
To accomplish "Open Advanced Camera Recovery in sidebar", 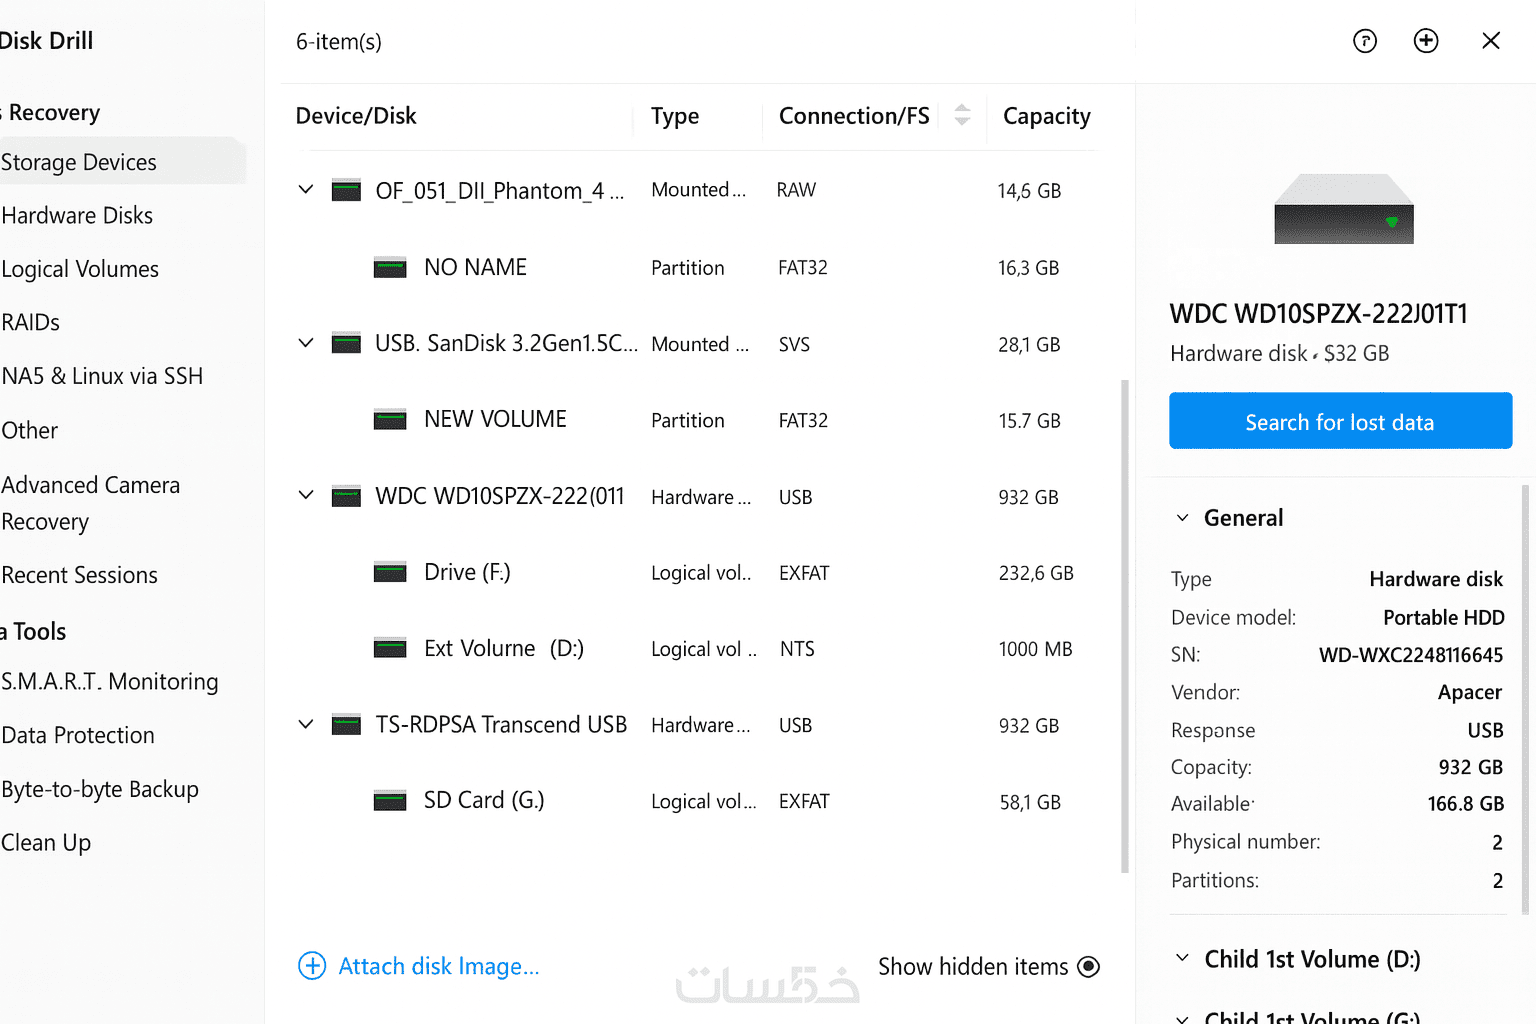I will [90, 503].
